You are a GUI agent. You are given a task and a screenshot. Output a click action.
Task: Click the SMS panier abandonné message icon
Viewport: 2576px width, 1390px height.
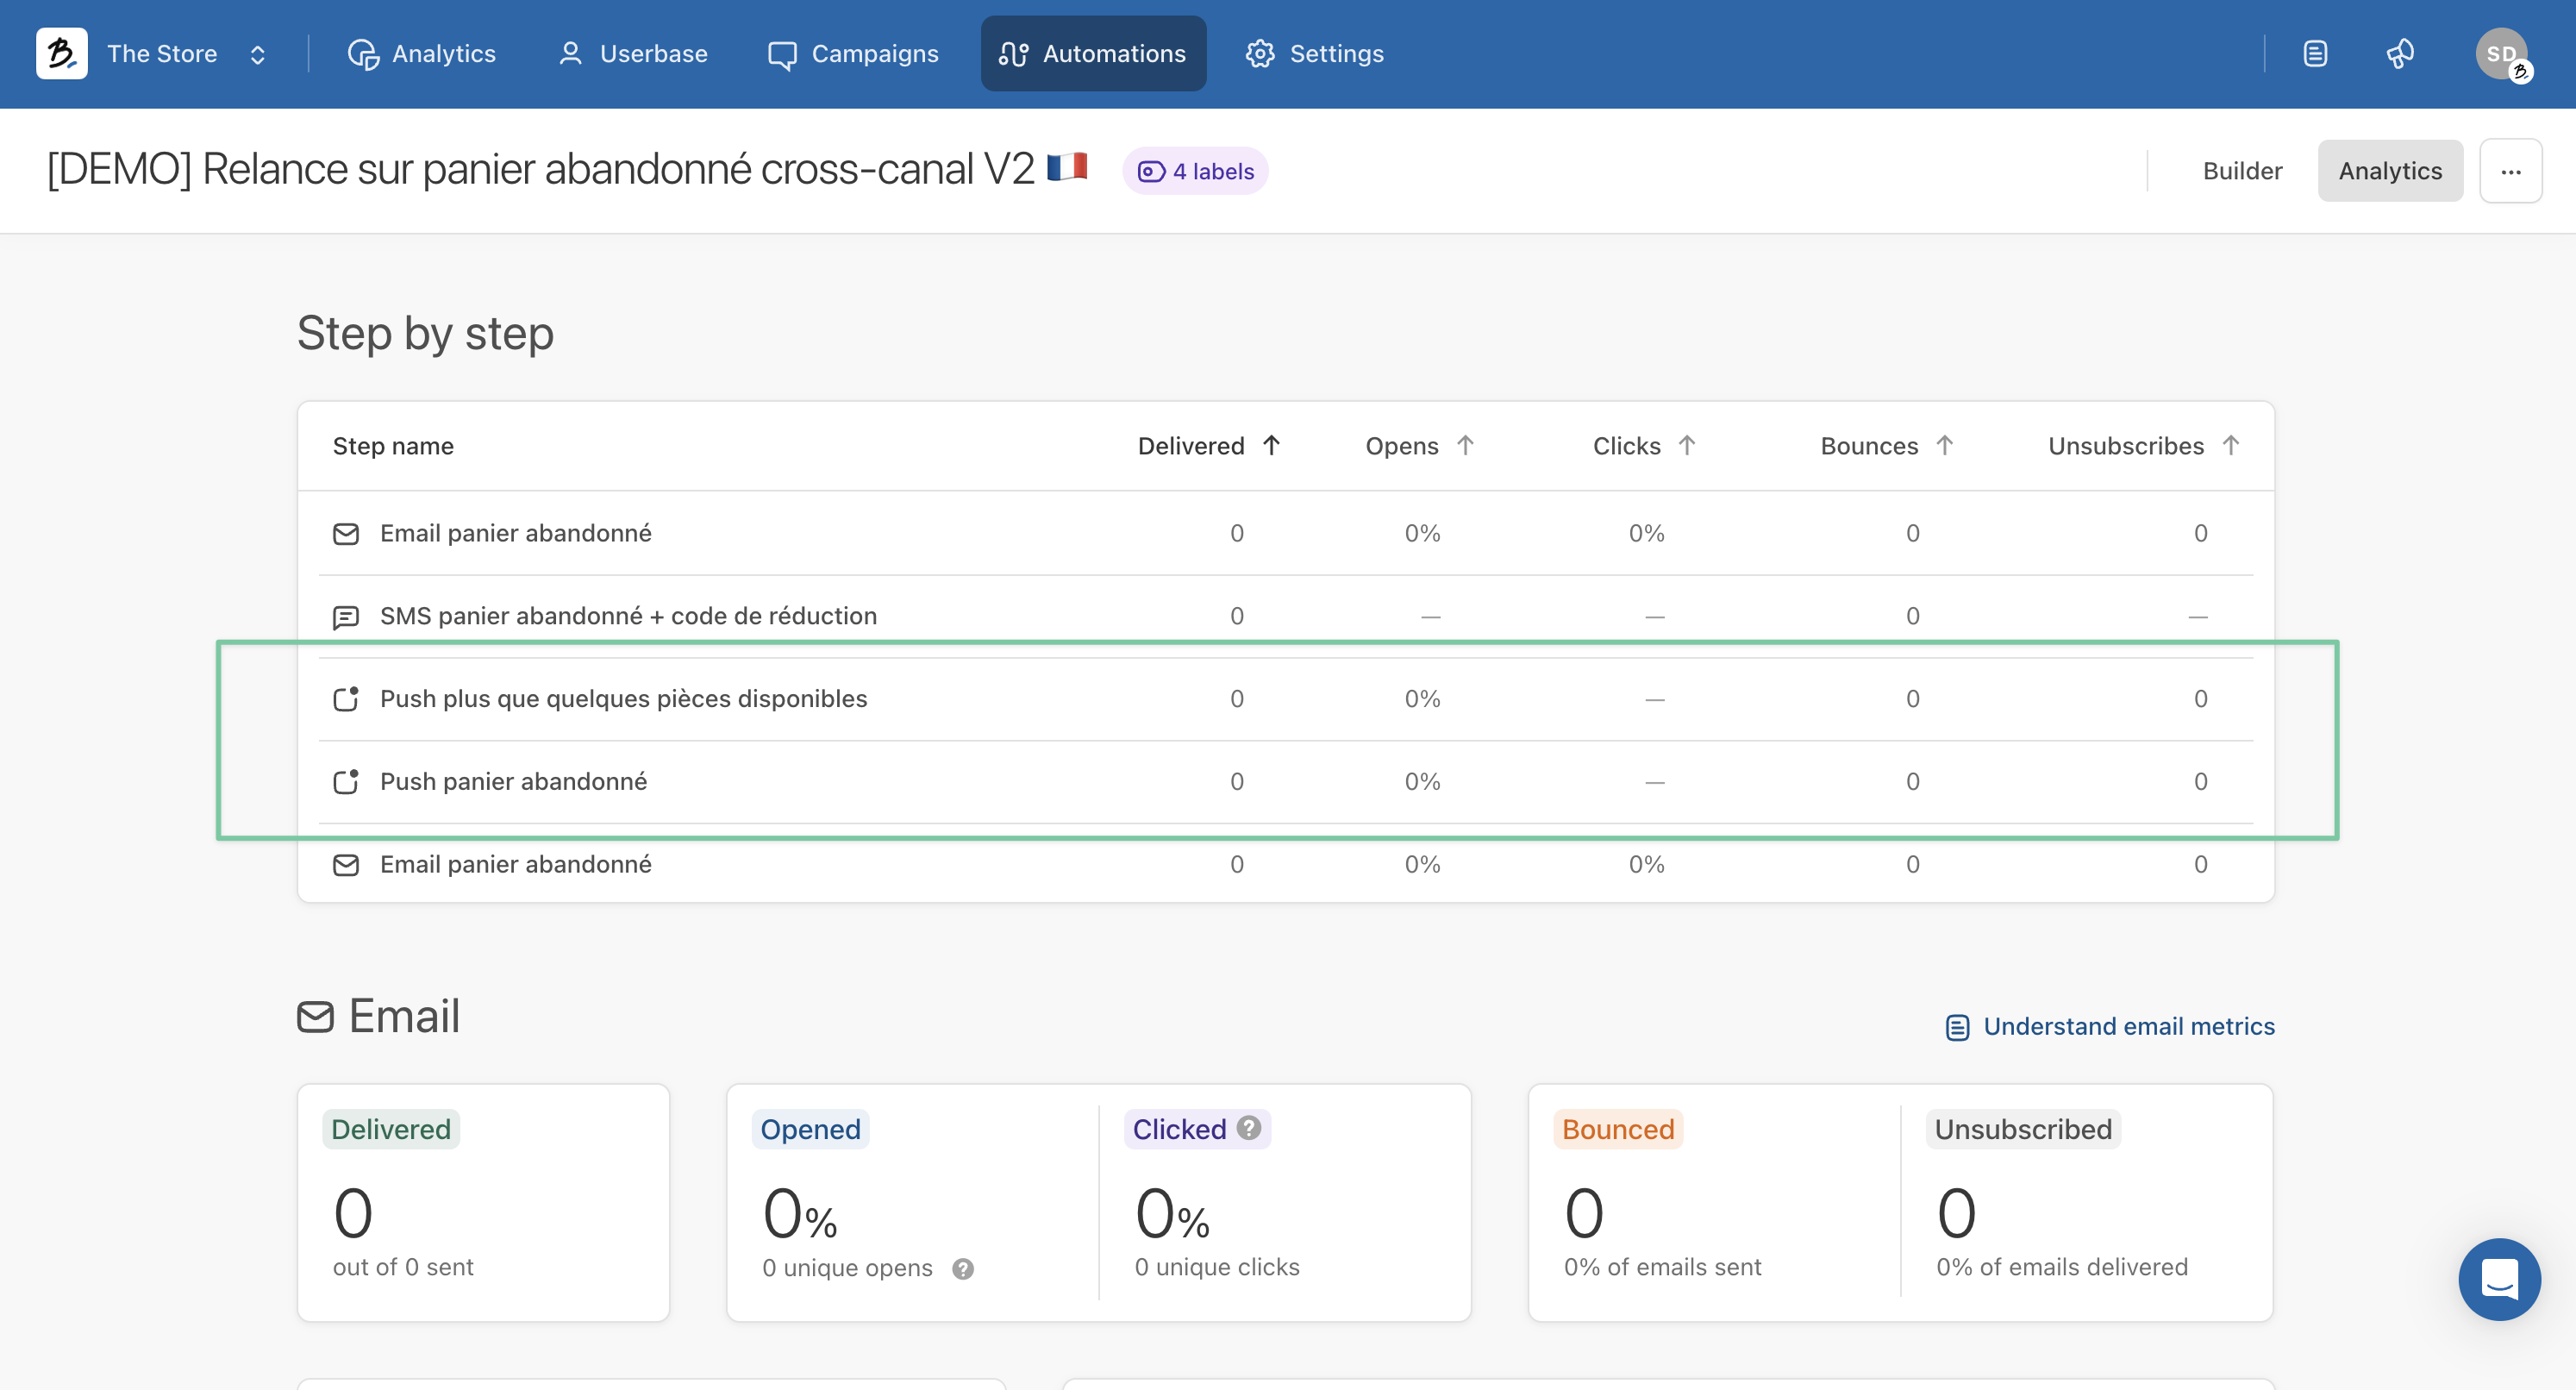tap(346, 617)
